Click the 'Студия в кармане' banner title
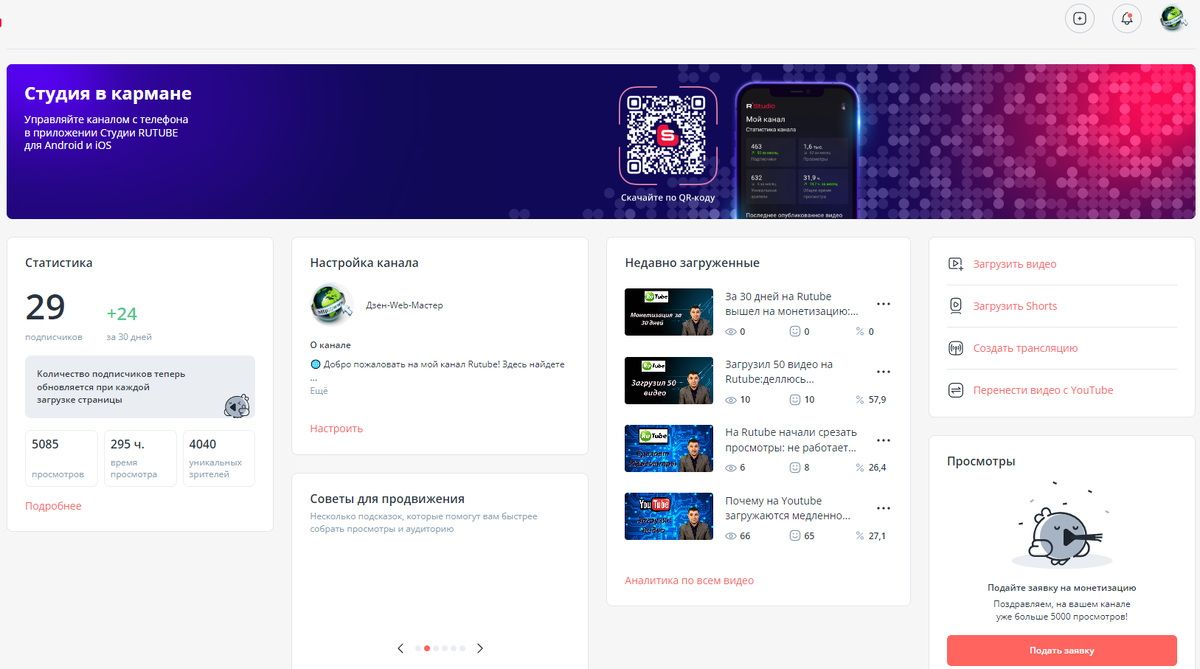This screenshot has height=669, width=1200. click(108, 94)
